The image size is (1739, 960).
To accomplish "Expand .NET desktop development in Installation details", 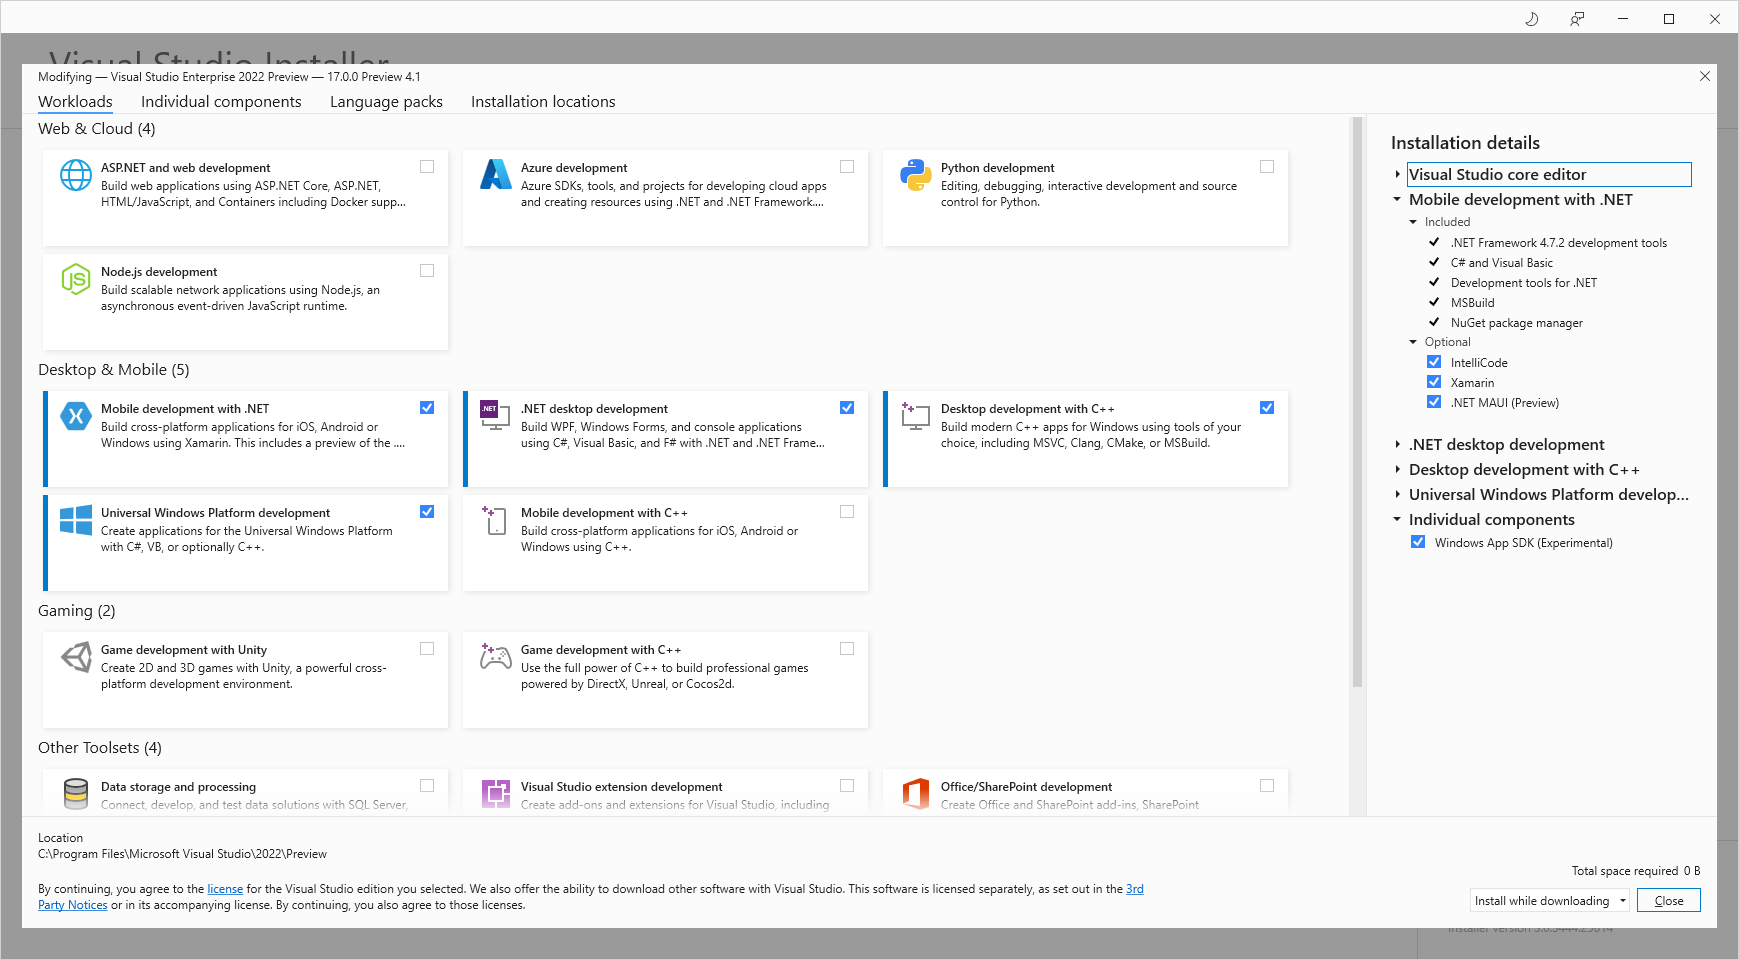I will 1397,444.
